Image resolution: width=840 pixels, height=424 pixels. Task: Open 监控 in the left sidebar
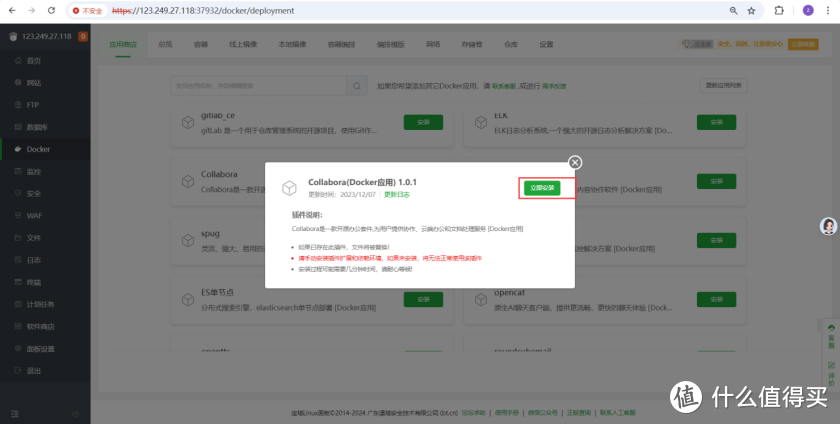[x=34, y=172]
